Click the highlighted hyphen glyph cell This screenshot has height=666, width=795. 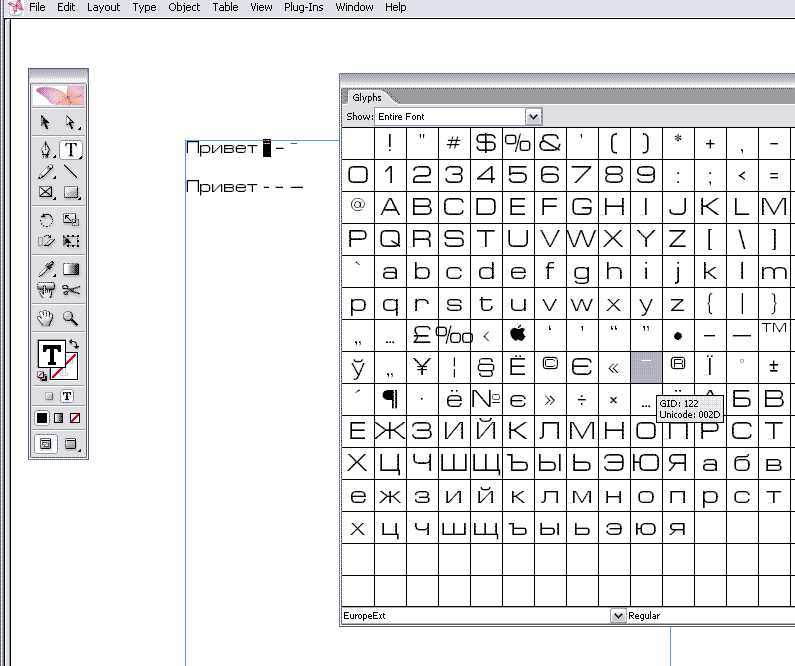[646, 367]
